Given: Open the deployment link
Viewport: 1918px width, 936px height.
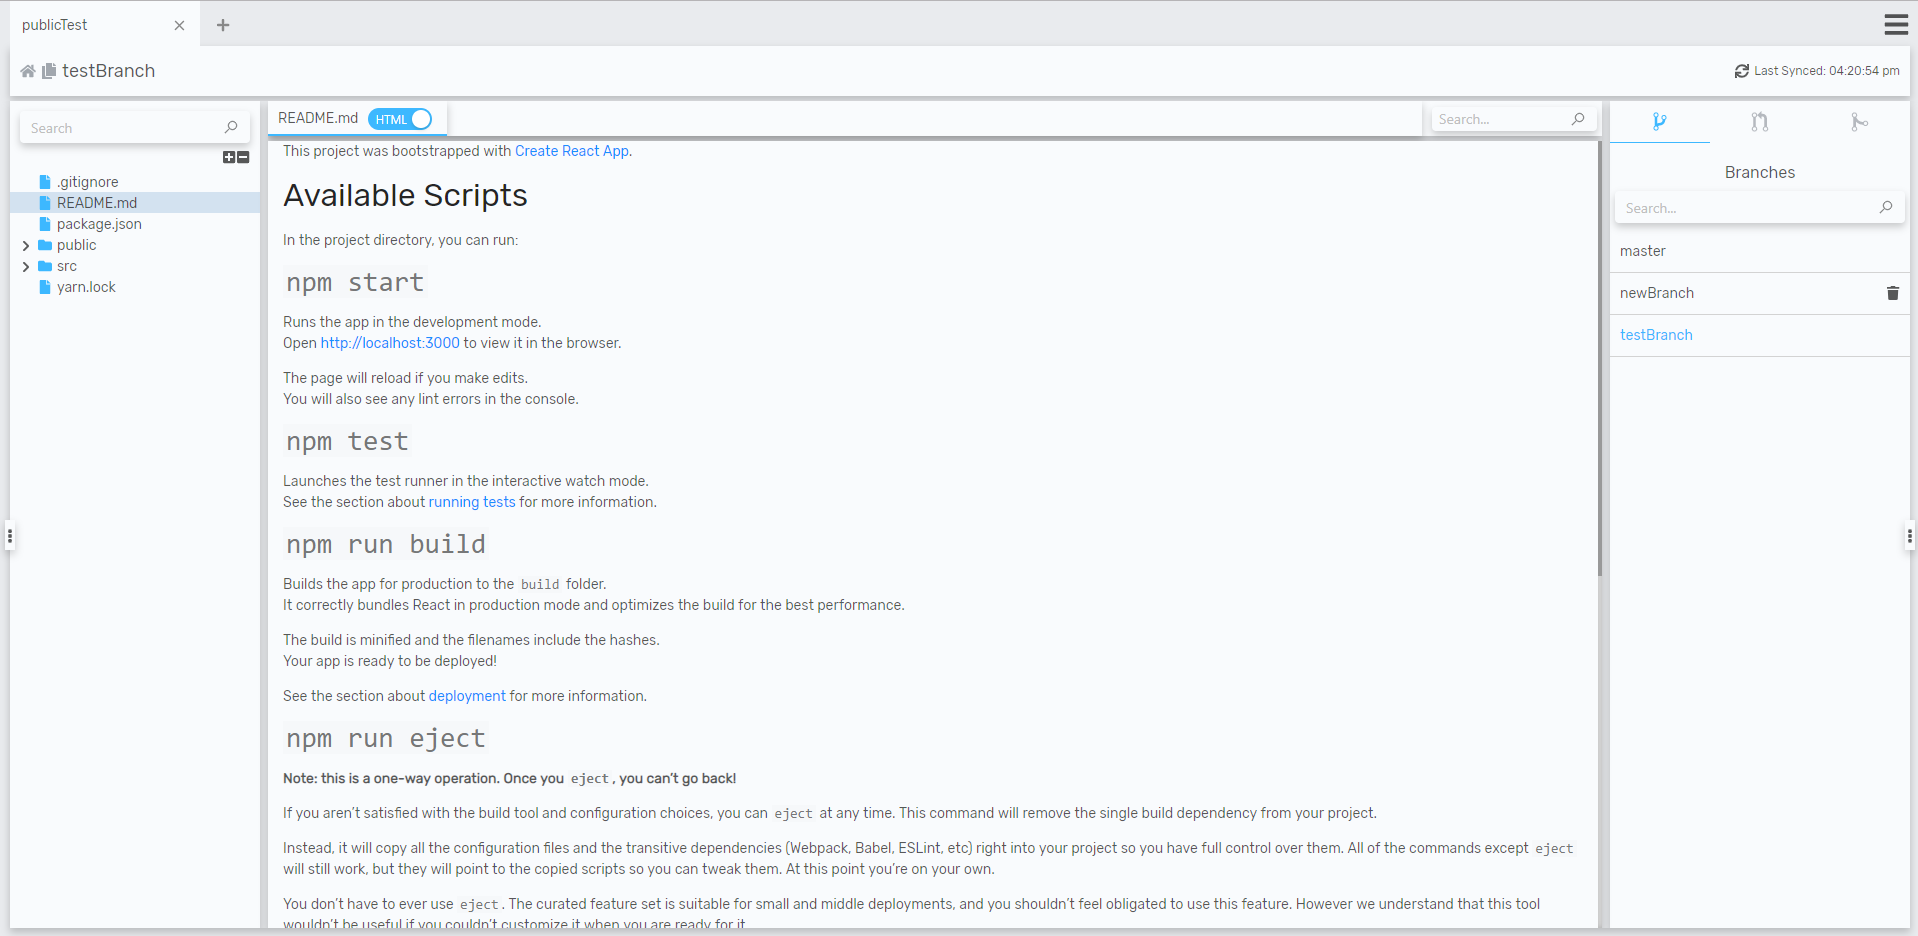Looking at the screenshot, I should [467, 696].
